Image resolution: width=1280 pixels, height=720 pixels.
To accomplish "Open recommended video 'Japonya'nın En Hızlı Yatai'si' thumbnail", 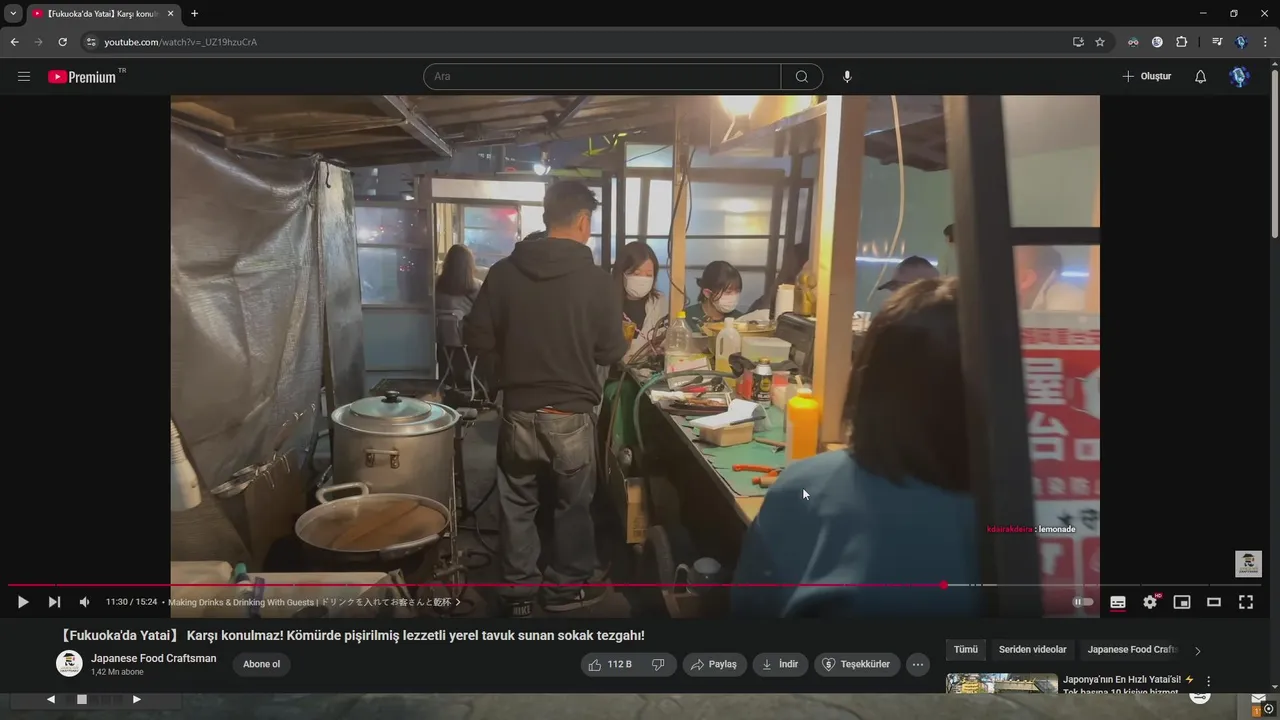I will coord(1002,684).
